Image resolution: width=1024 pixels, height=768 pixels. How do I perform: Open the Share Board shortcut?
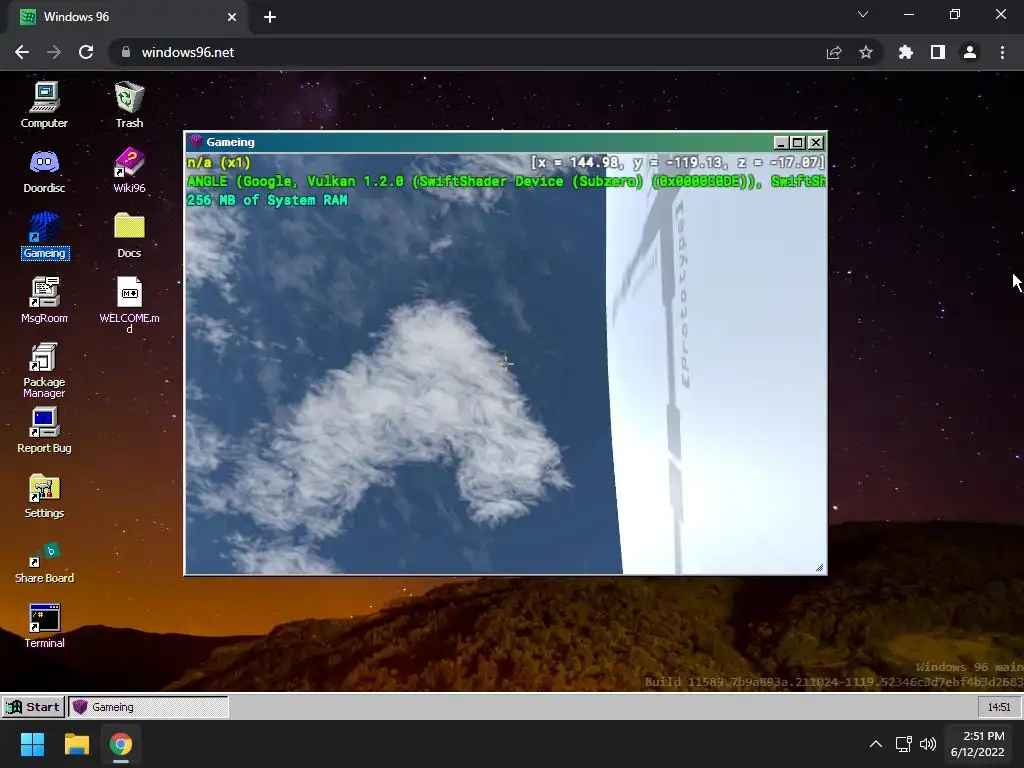point(44,562)
